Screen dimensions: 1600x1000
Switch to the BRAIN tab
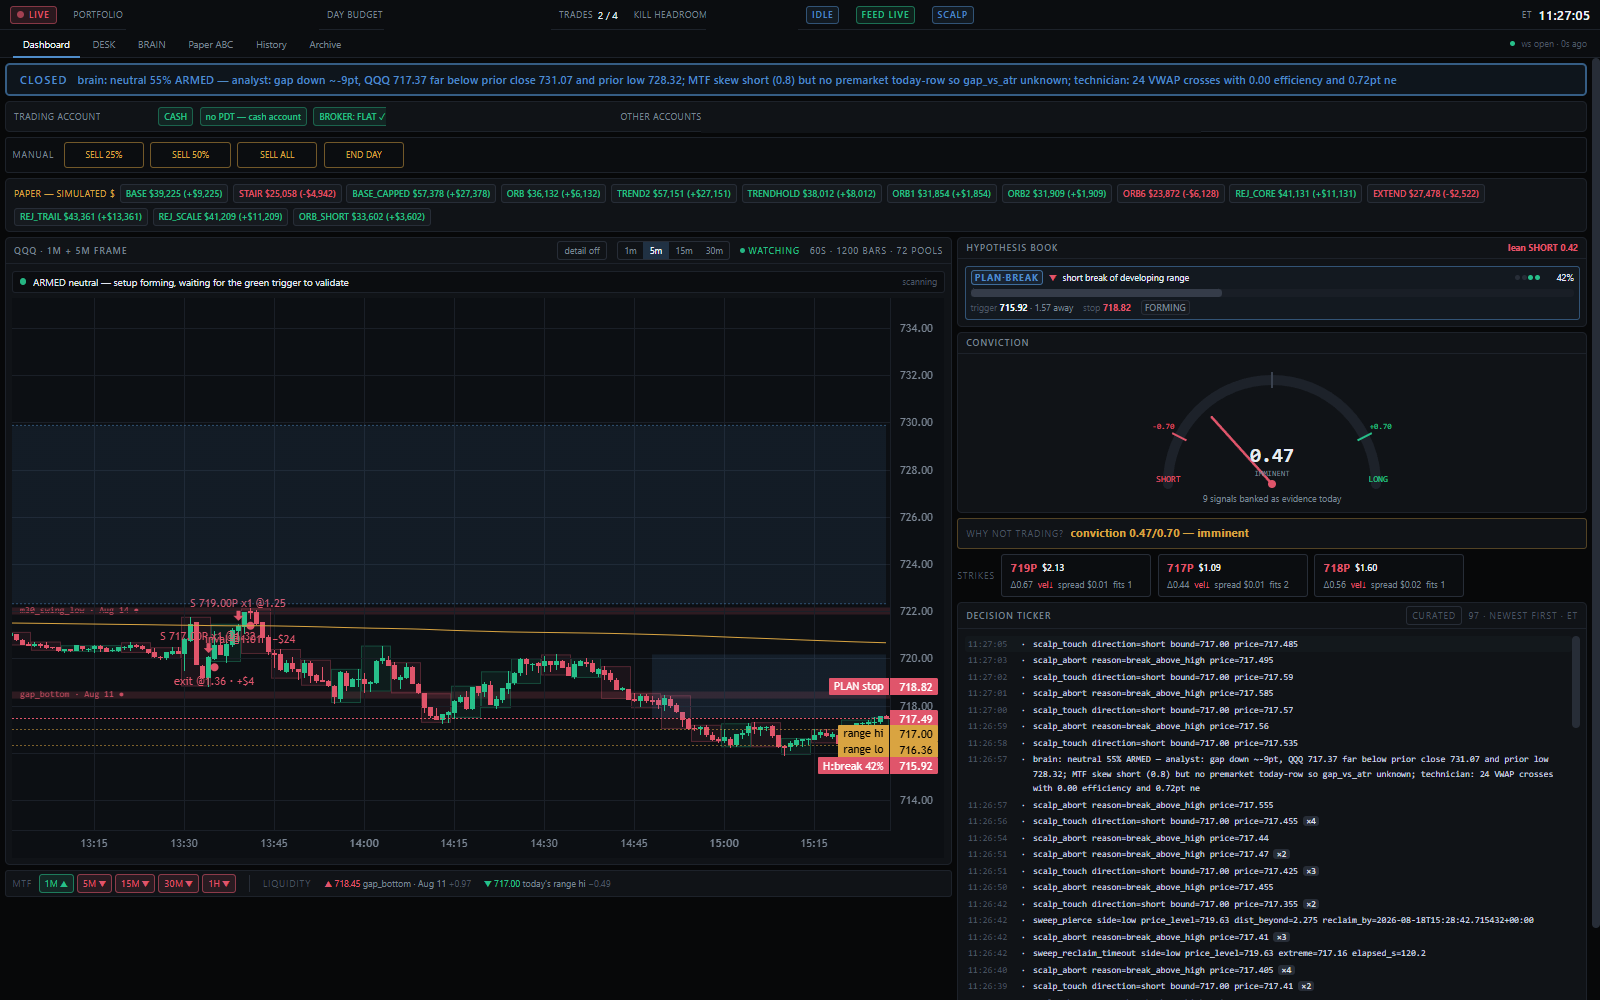click(152, 45)
